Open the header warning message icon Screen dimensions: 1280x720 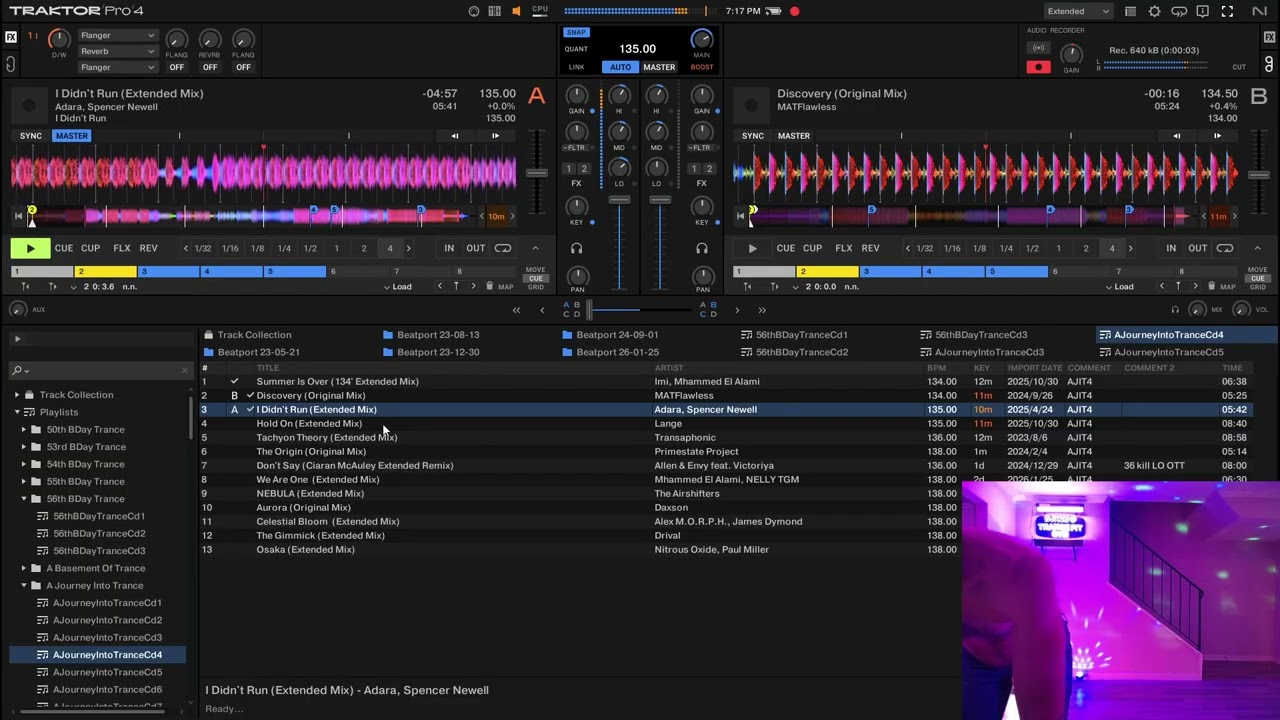1202,11
